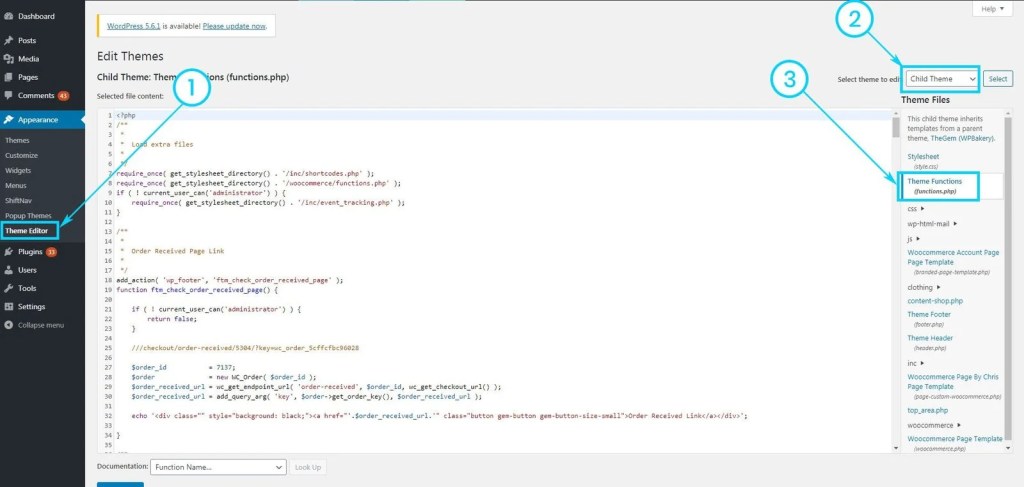Open the Stylesheet style.css file

[x=923, y=161]
